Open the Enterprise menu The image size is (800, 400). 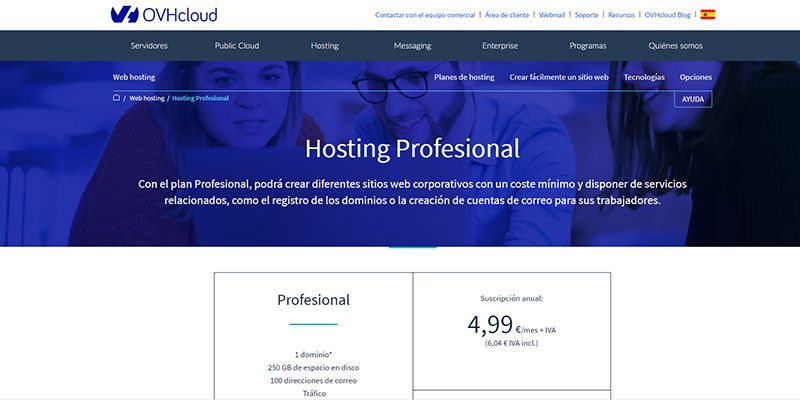coord(500,45)
